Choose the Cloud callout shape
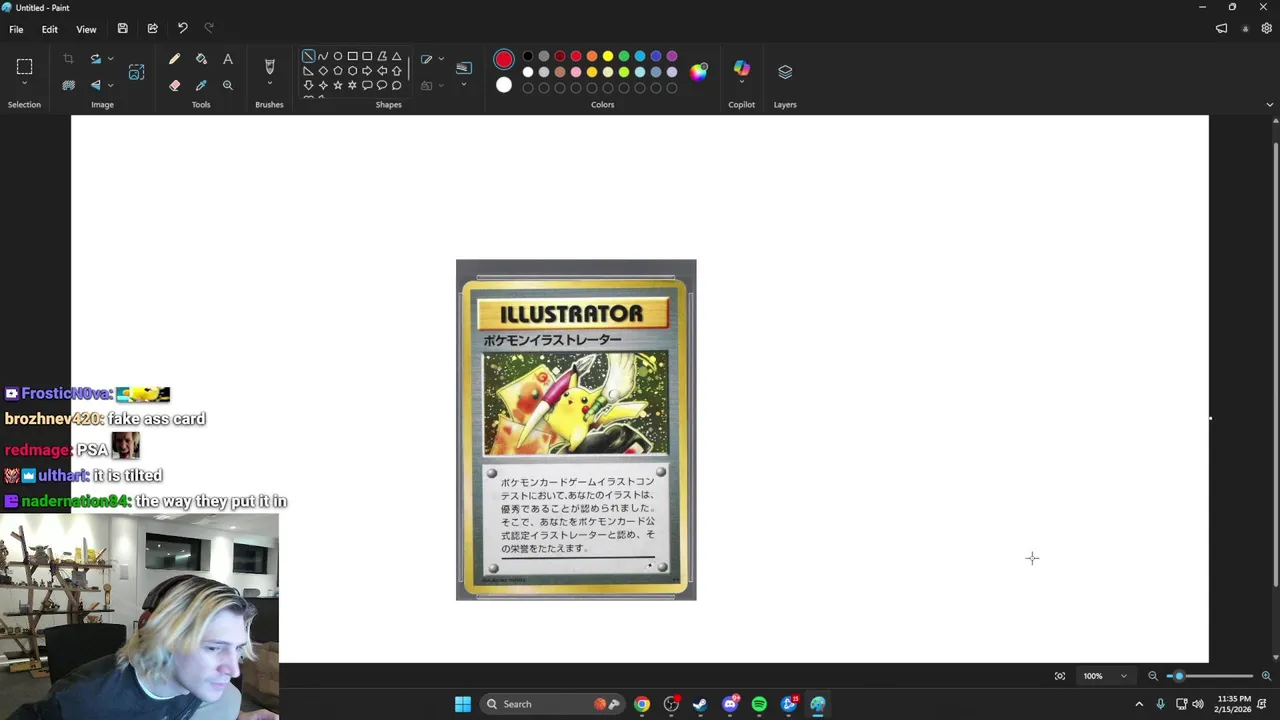The image size is (1280, 720). (397, 86)
